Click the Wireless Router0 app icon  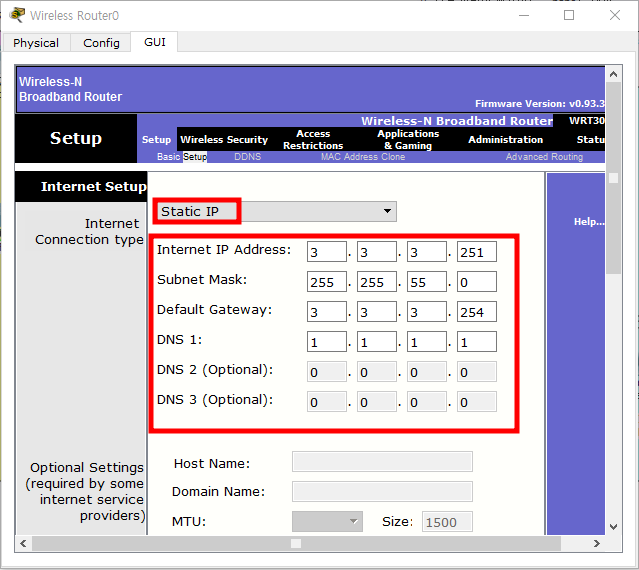17,15
